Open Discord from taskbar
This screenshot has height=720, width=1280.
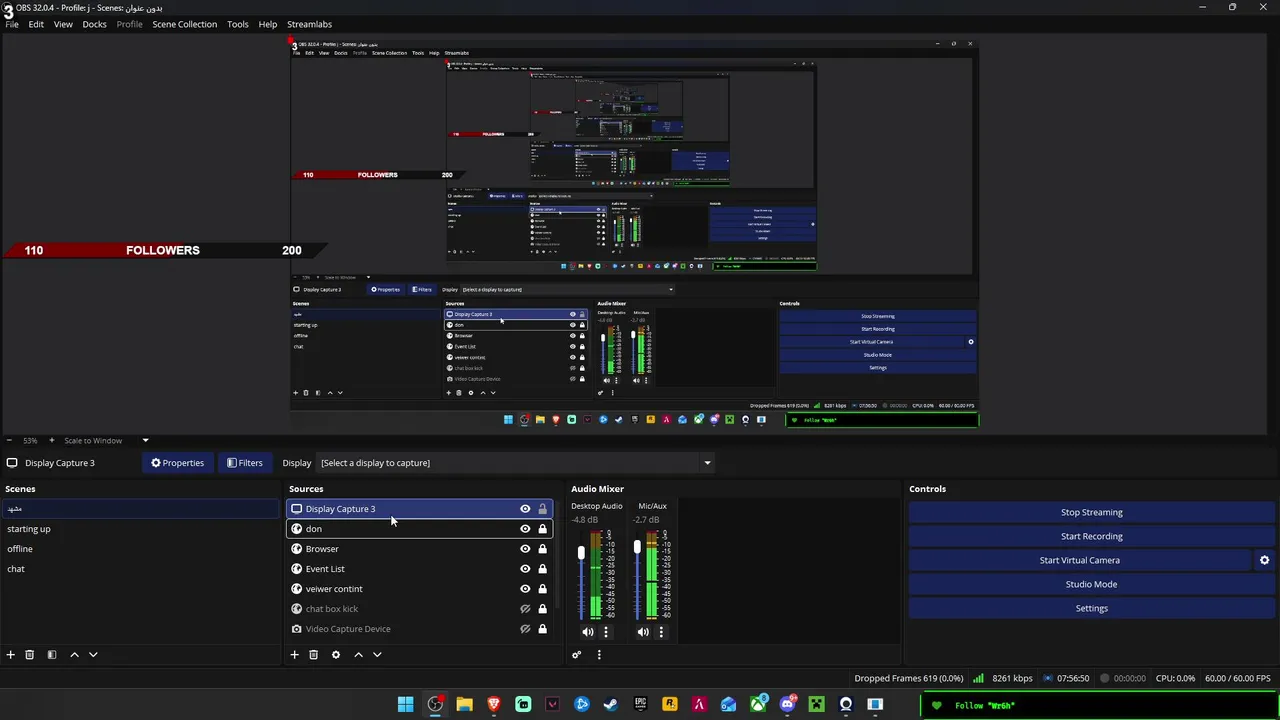pyautogui.click(x=787, y=705)
